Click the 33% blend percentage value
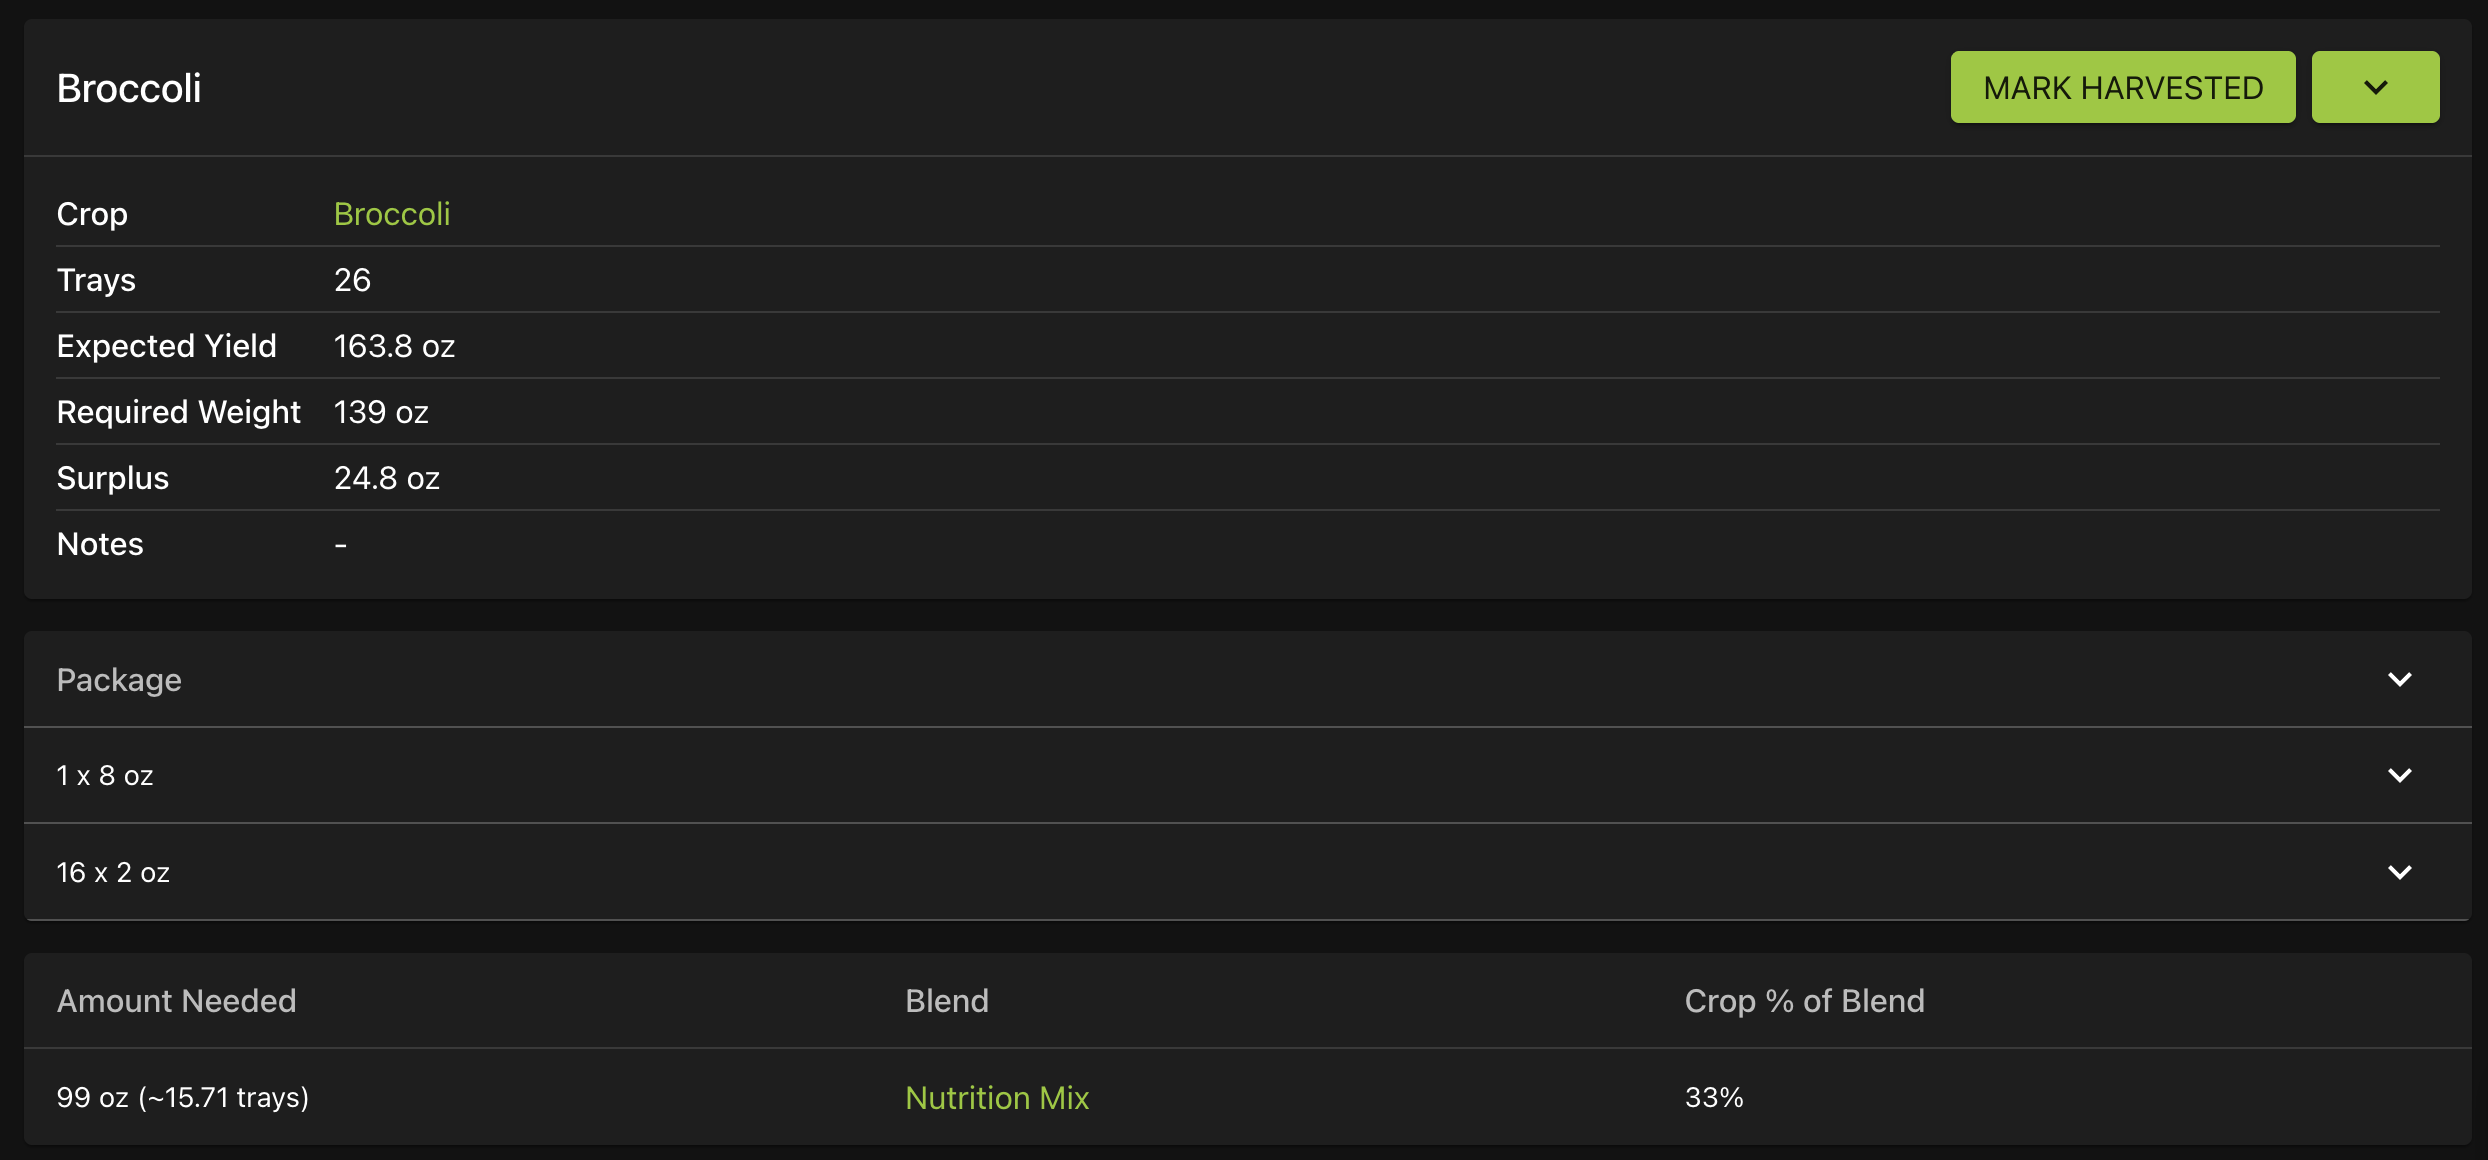This screenshot has width=2488, height=1160. (1714, 1098)
